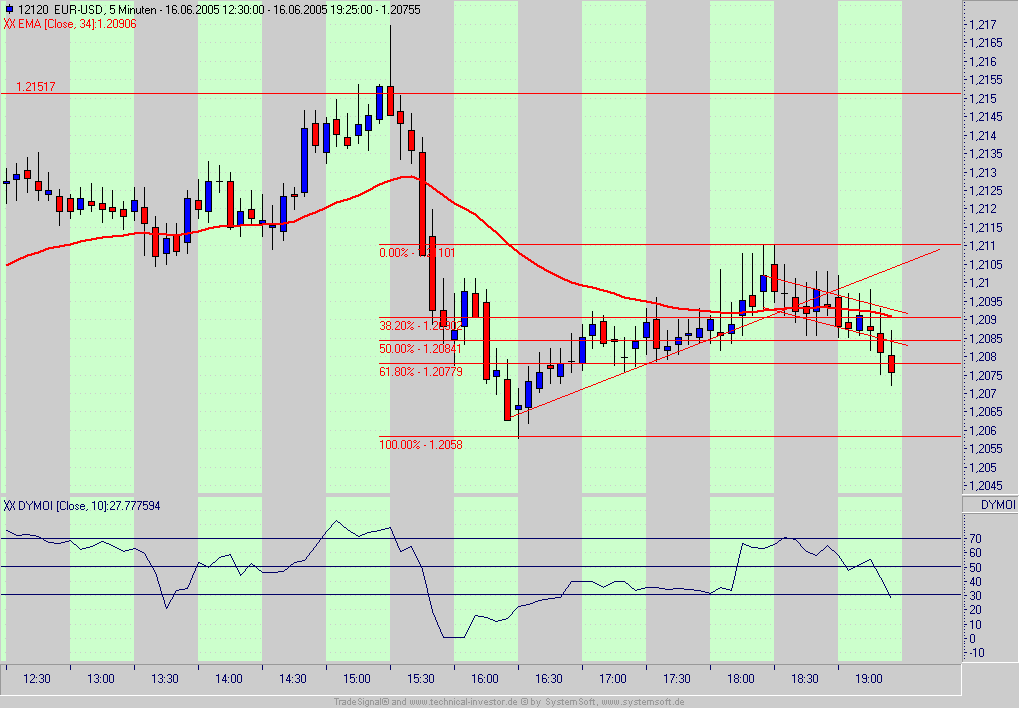Click the www.technical-investor.de link in footer

tap(463, 702)
